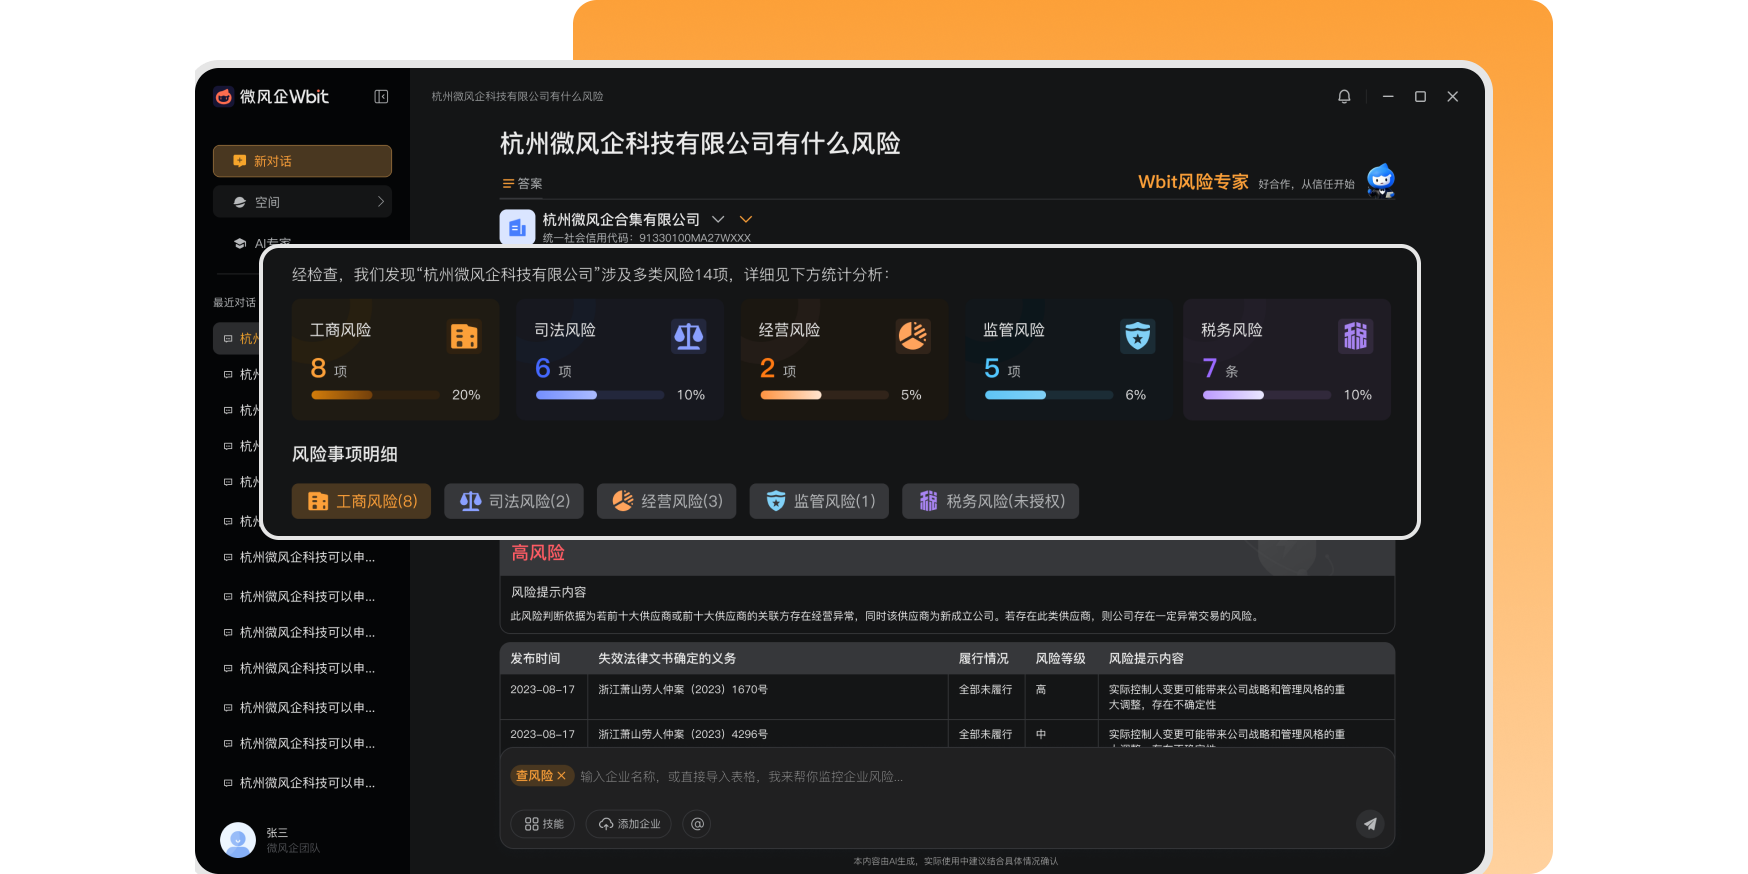The width and height of the screenshot is (1748, 874).
Task: Click the 8 项 count in 工商风险
Action: 329,369
